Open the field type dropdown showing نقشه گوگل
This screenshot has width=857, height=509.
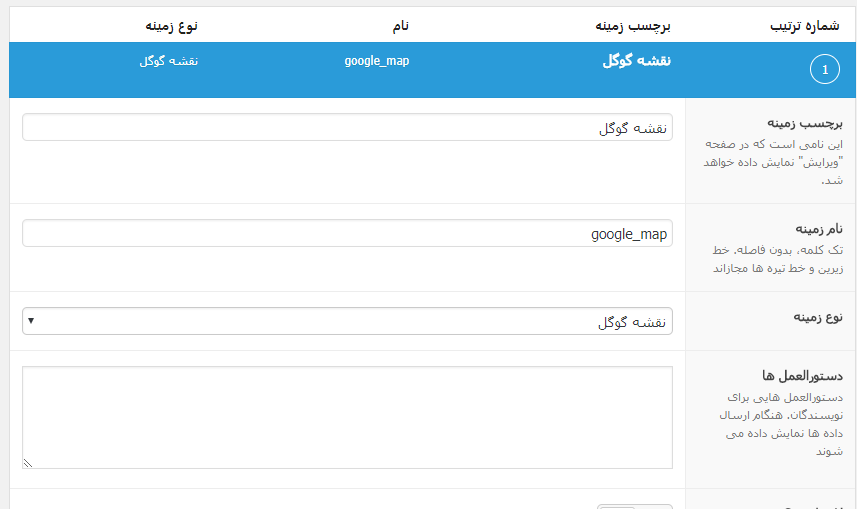coord(347,321)
